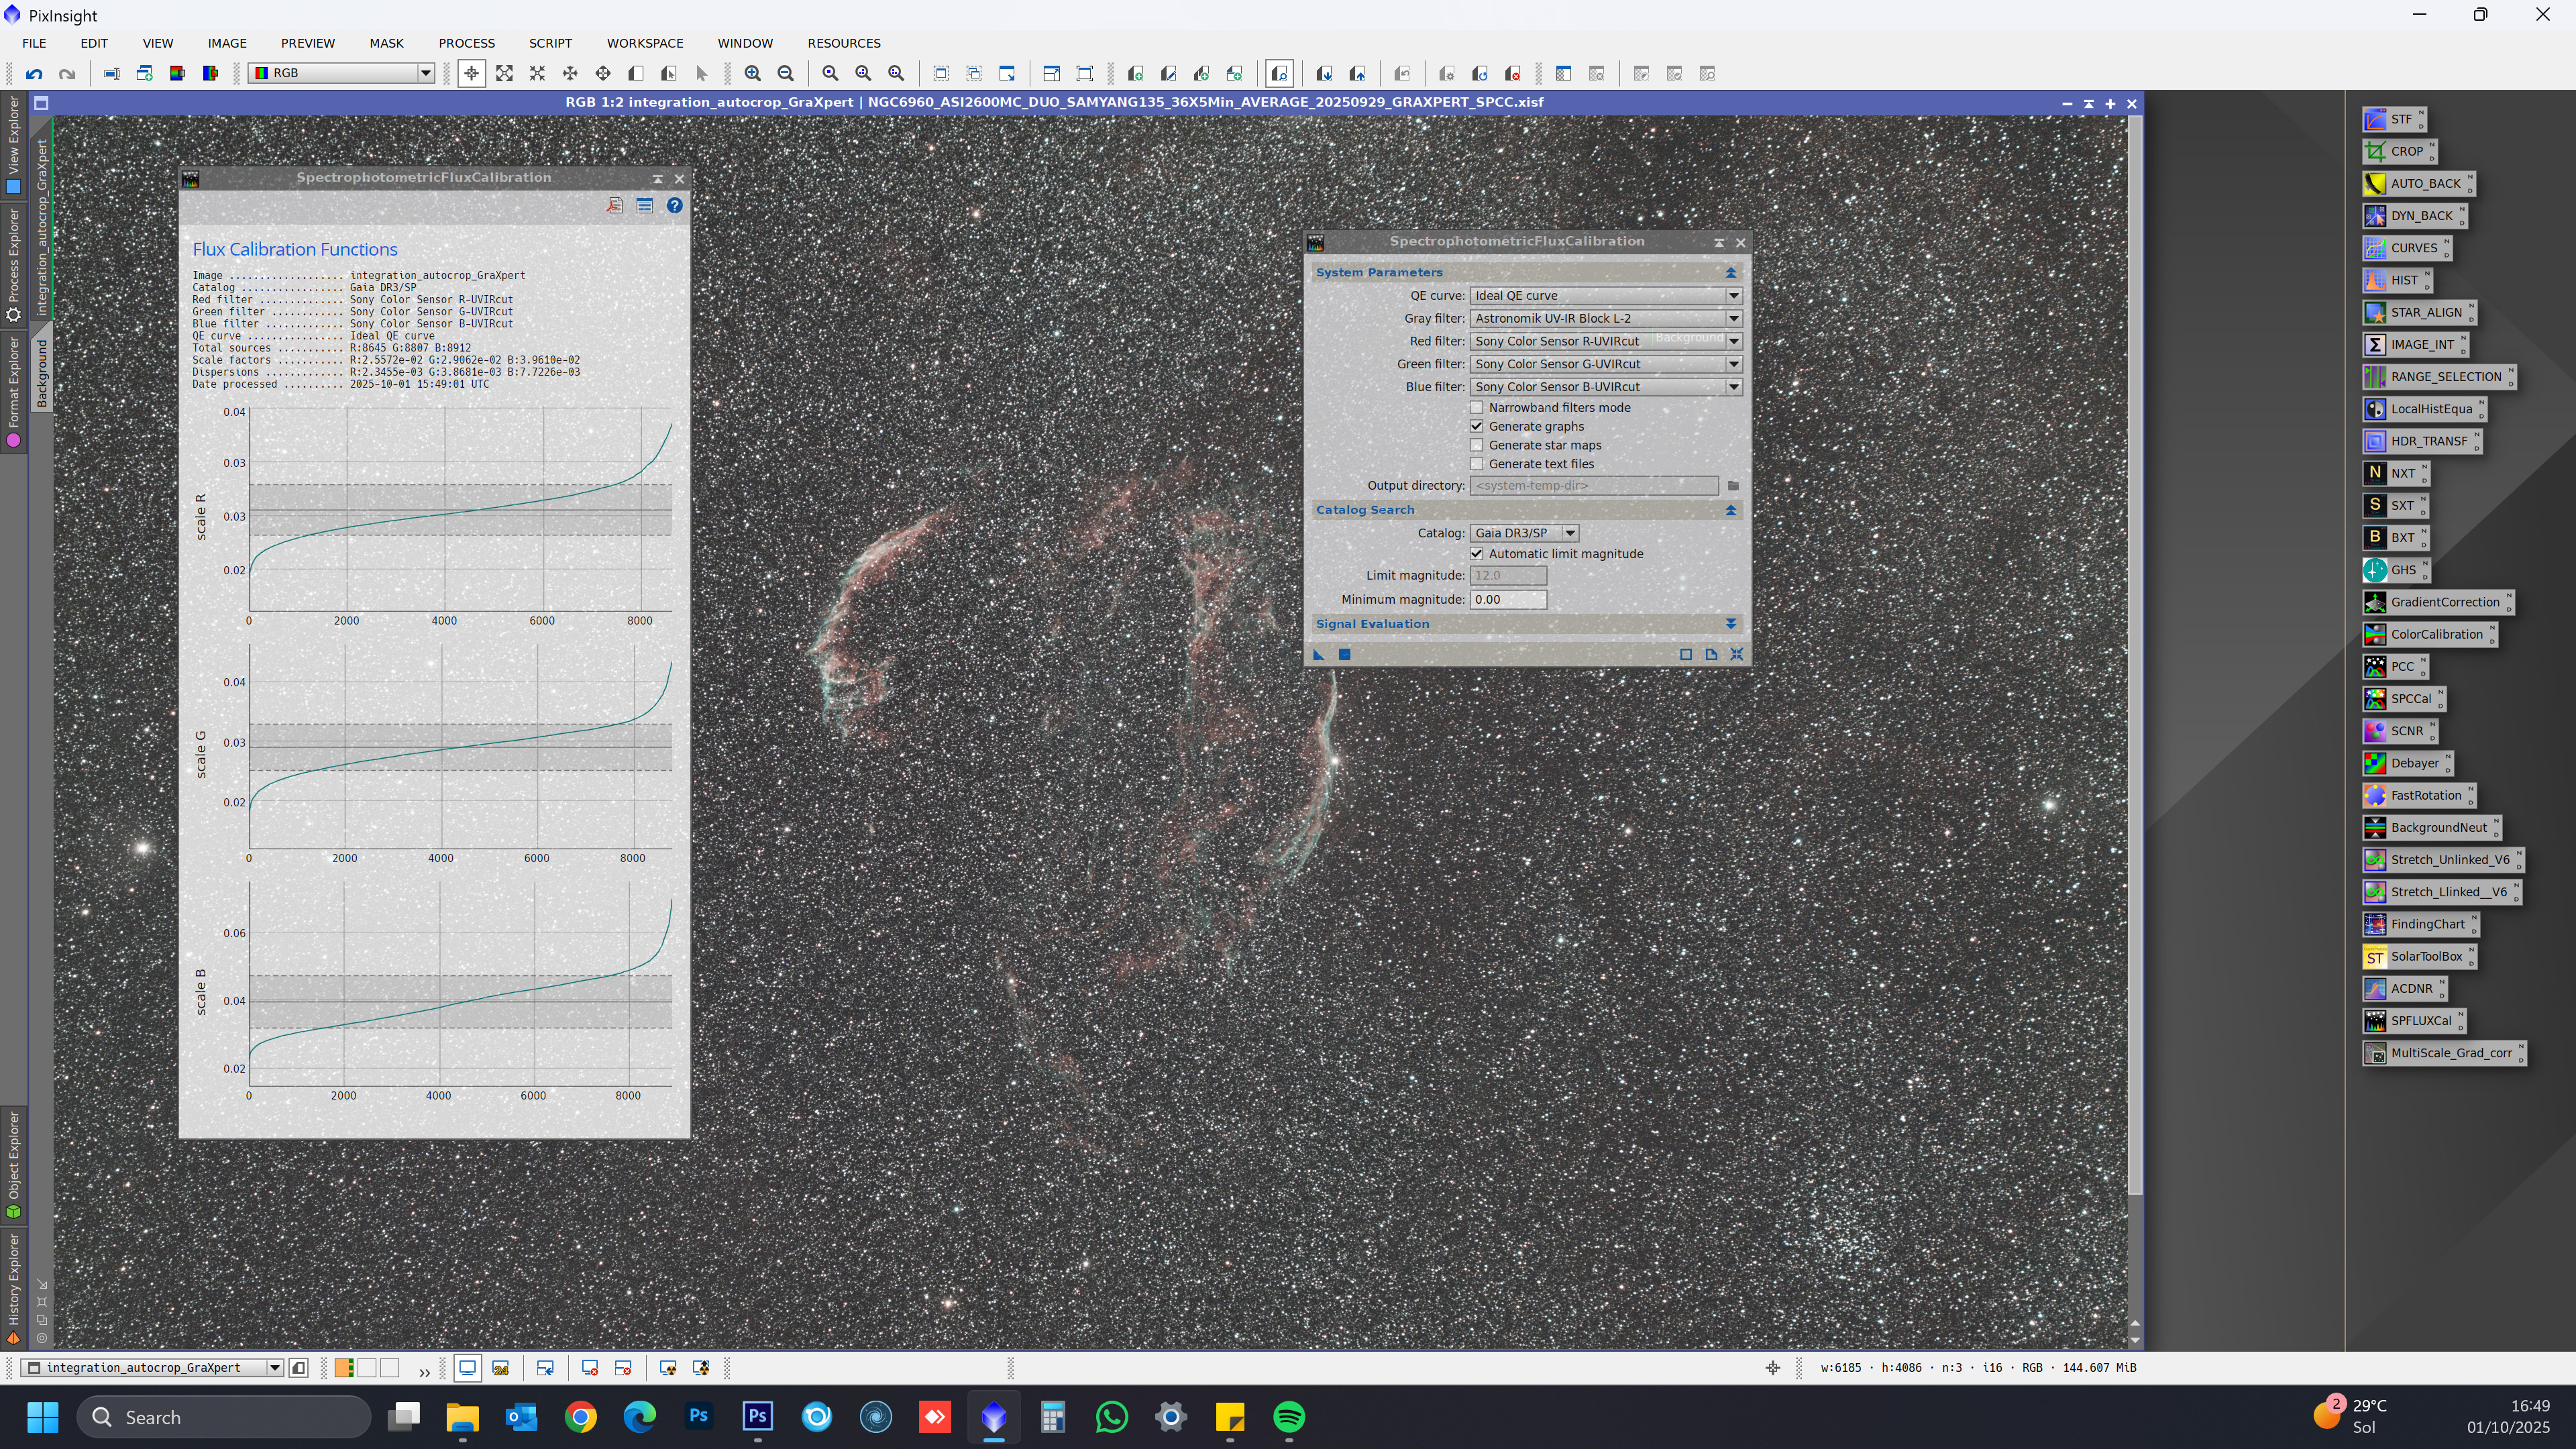
Task: Open Spotify from the taskbar
Action: coord(1289,1417)
